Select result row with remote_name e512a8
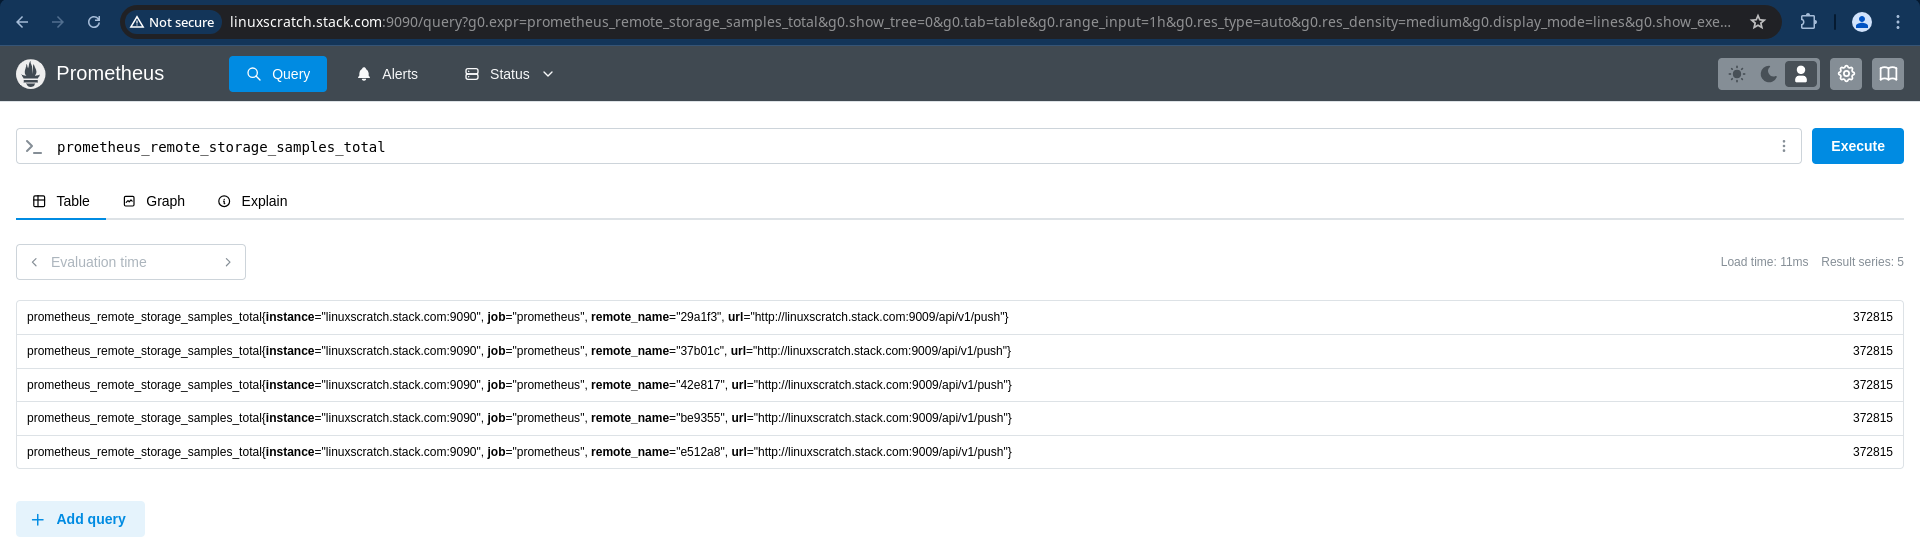Screen dimensions: 1920x555 click(x=960, y=452)
